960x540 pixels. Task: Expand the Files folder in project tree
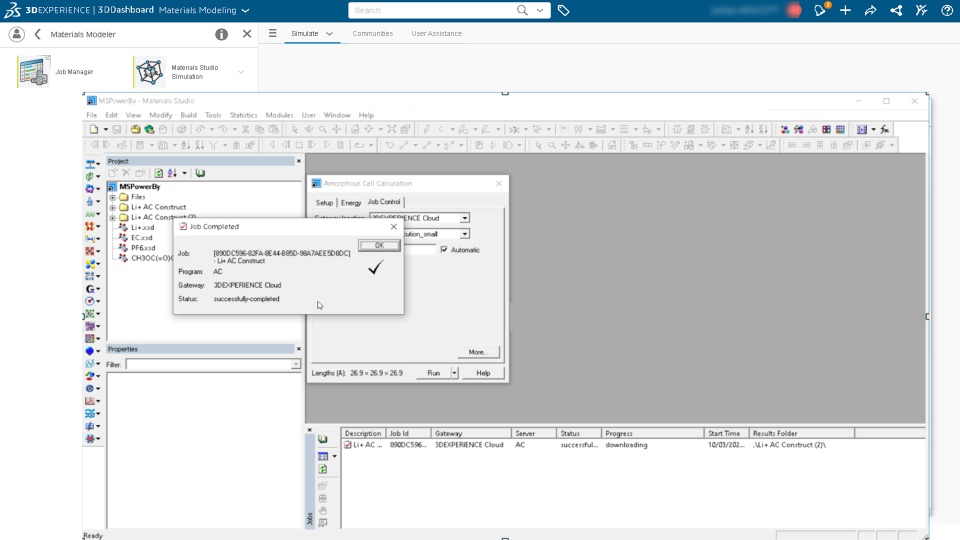tap(113, 197)
